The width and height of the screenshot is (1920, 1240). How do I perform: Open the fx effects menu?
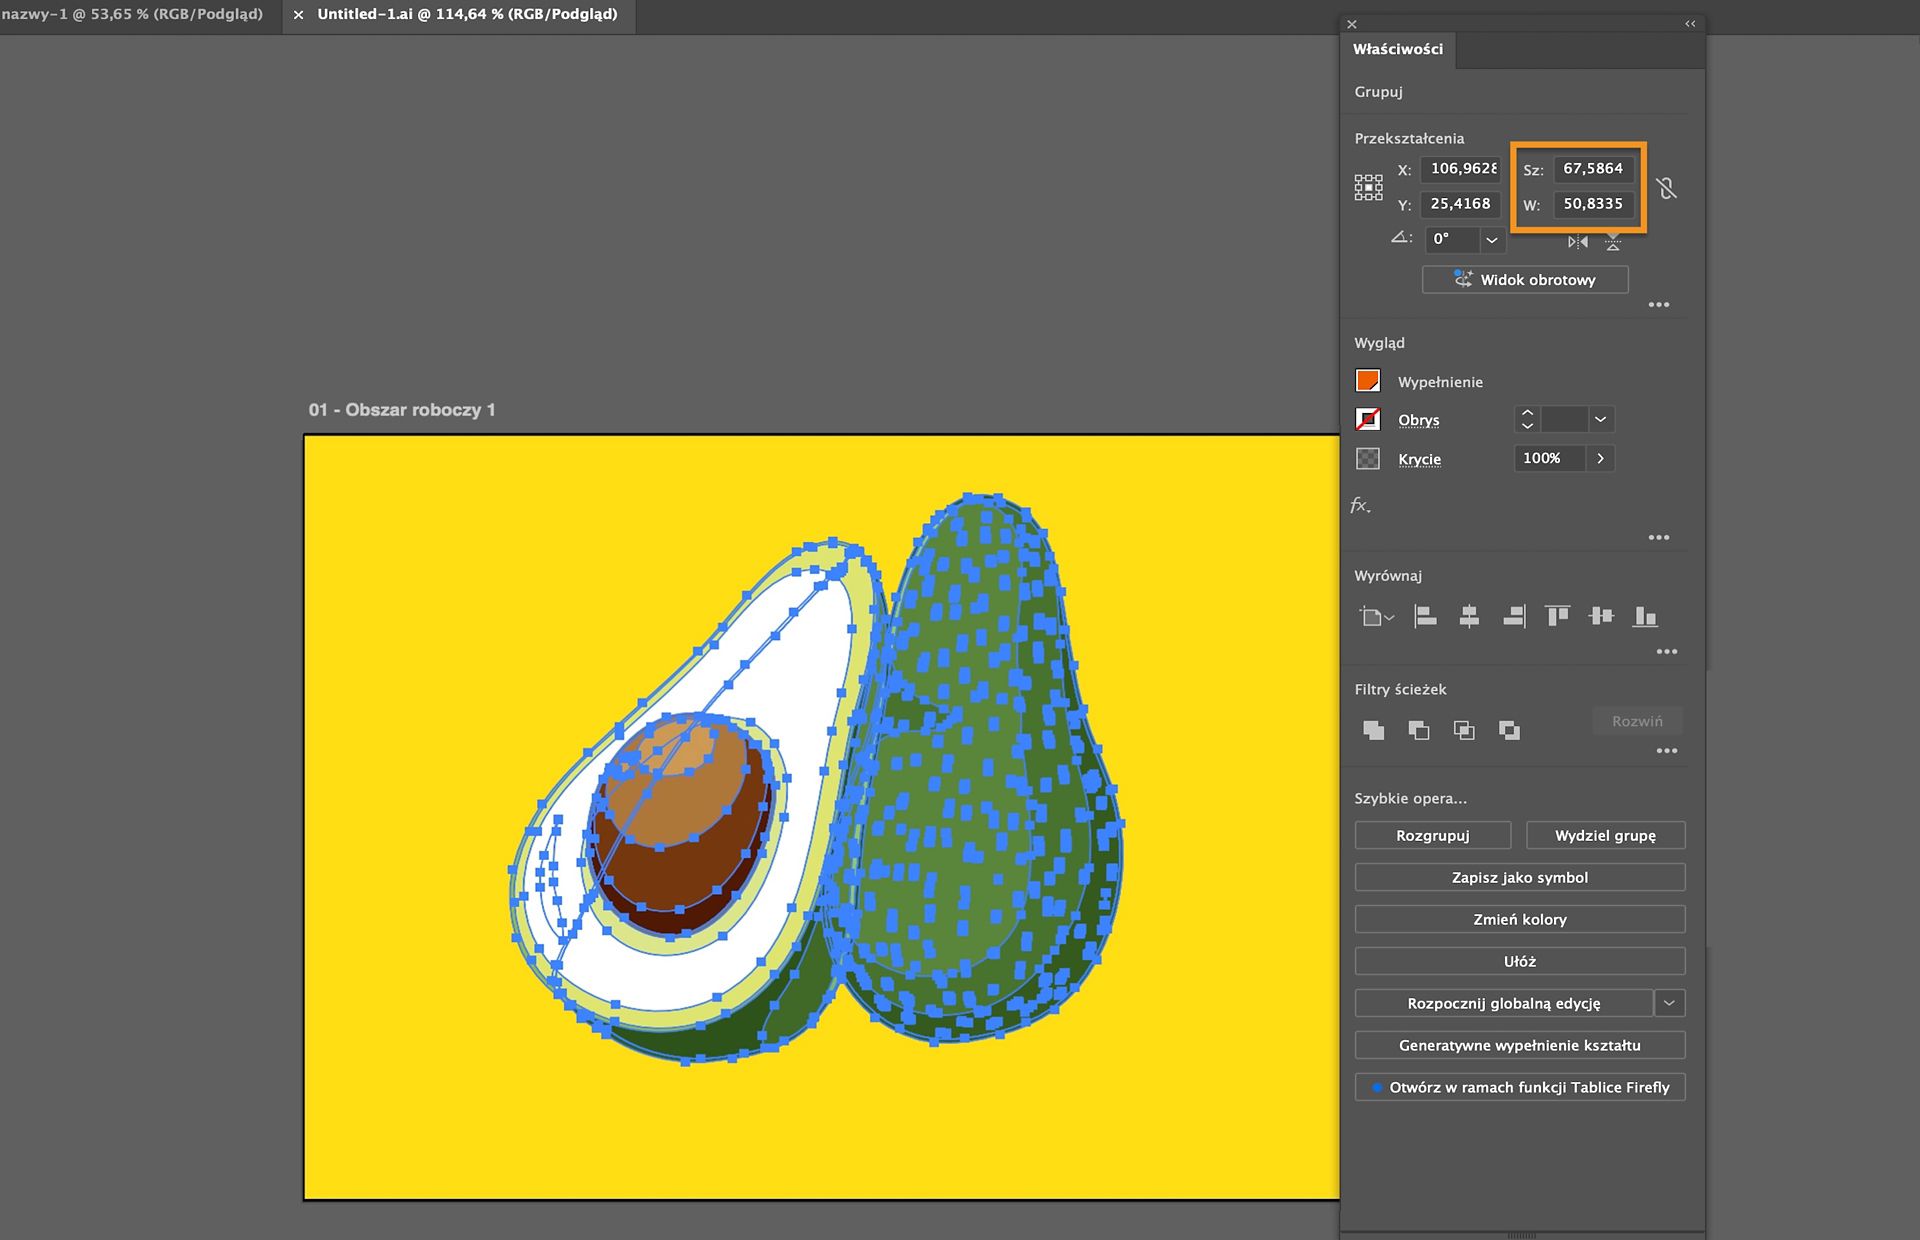point(1360,506)
